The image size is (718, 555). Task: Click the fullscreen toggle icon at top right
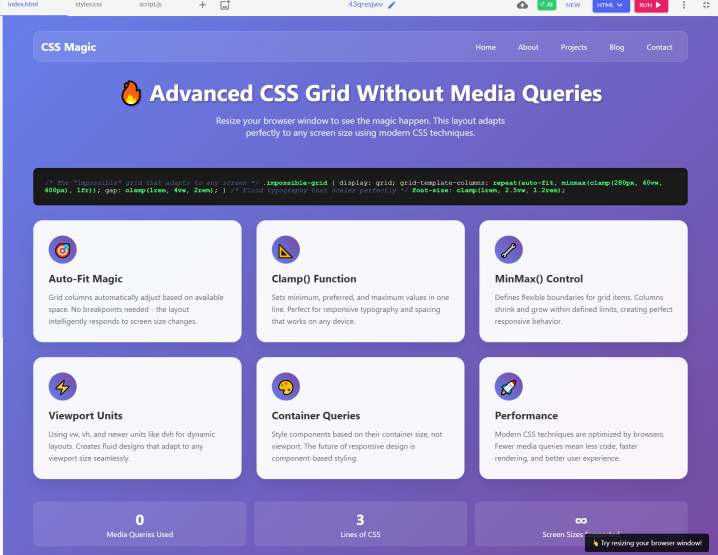(x=705, y=5)
